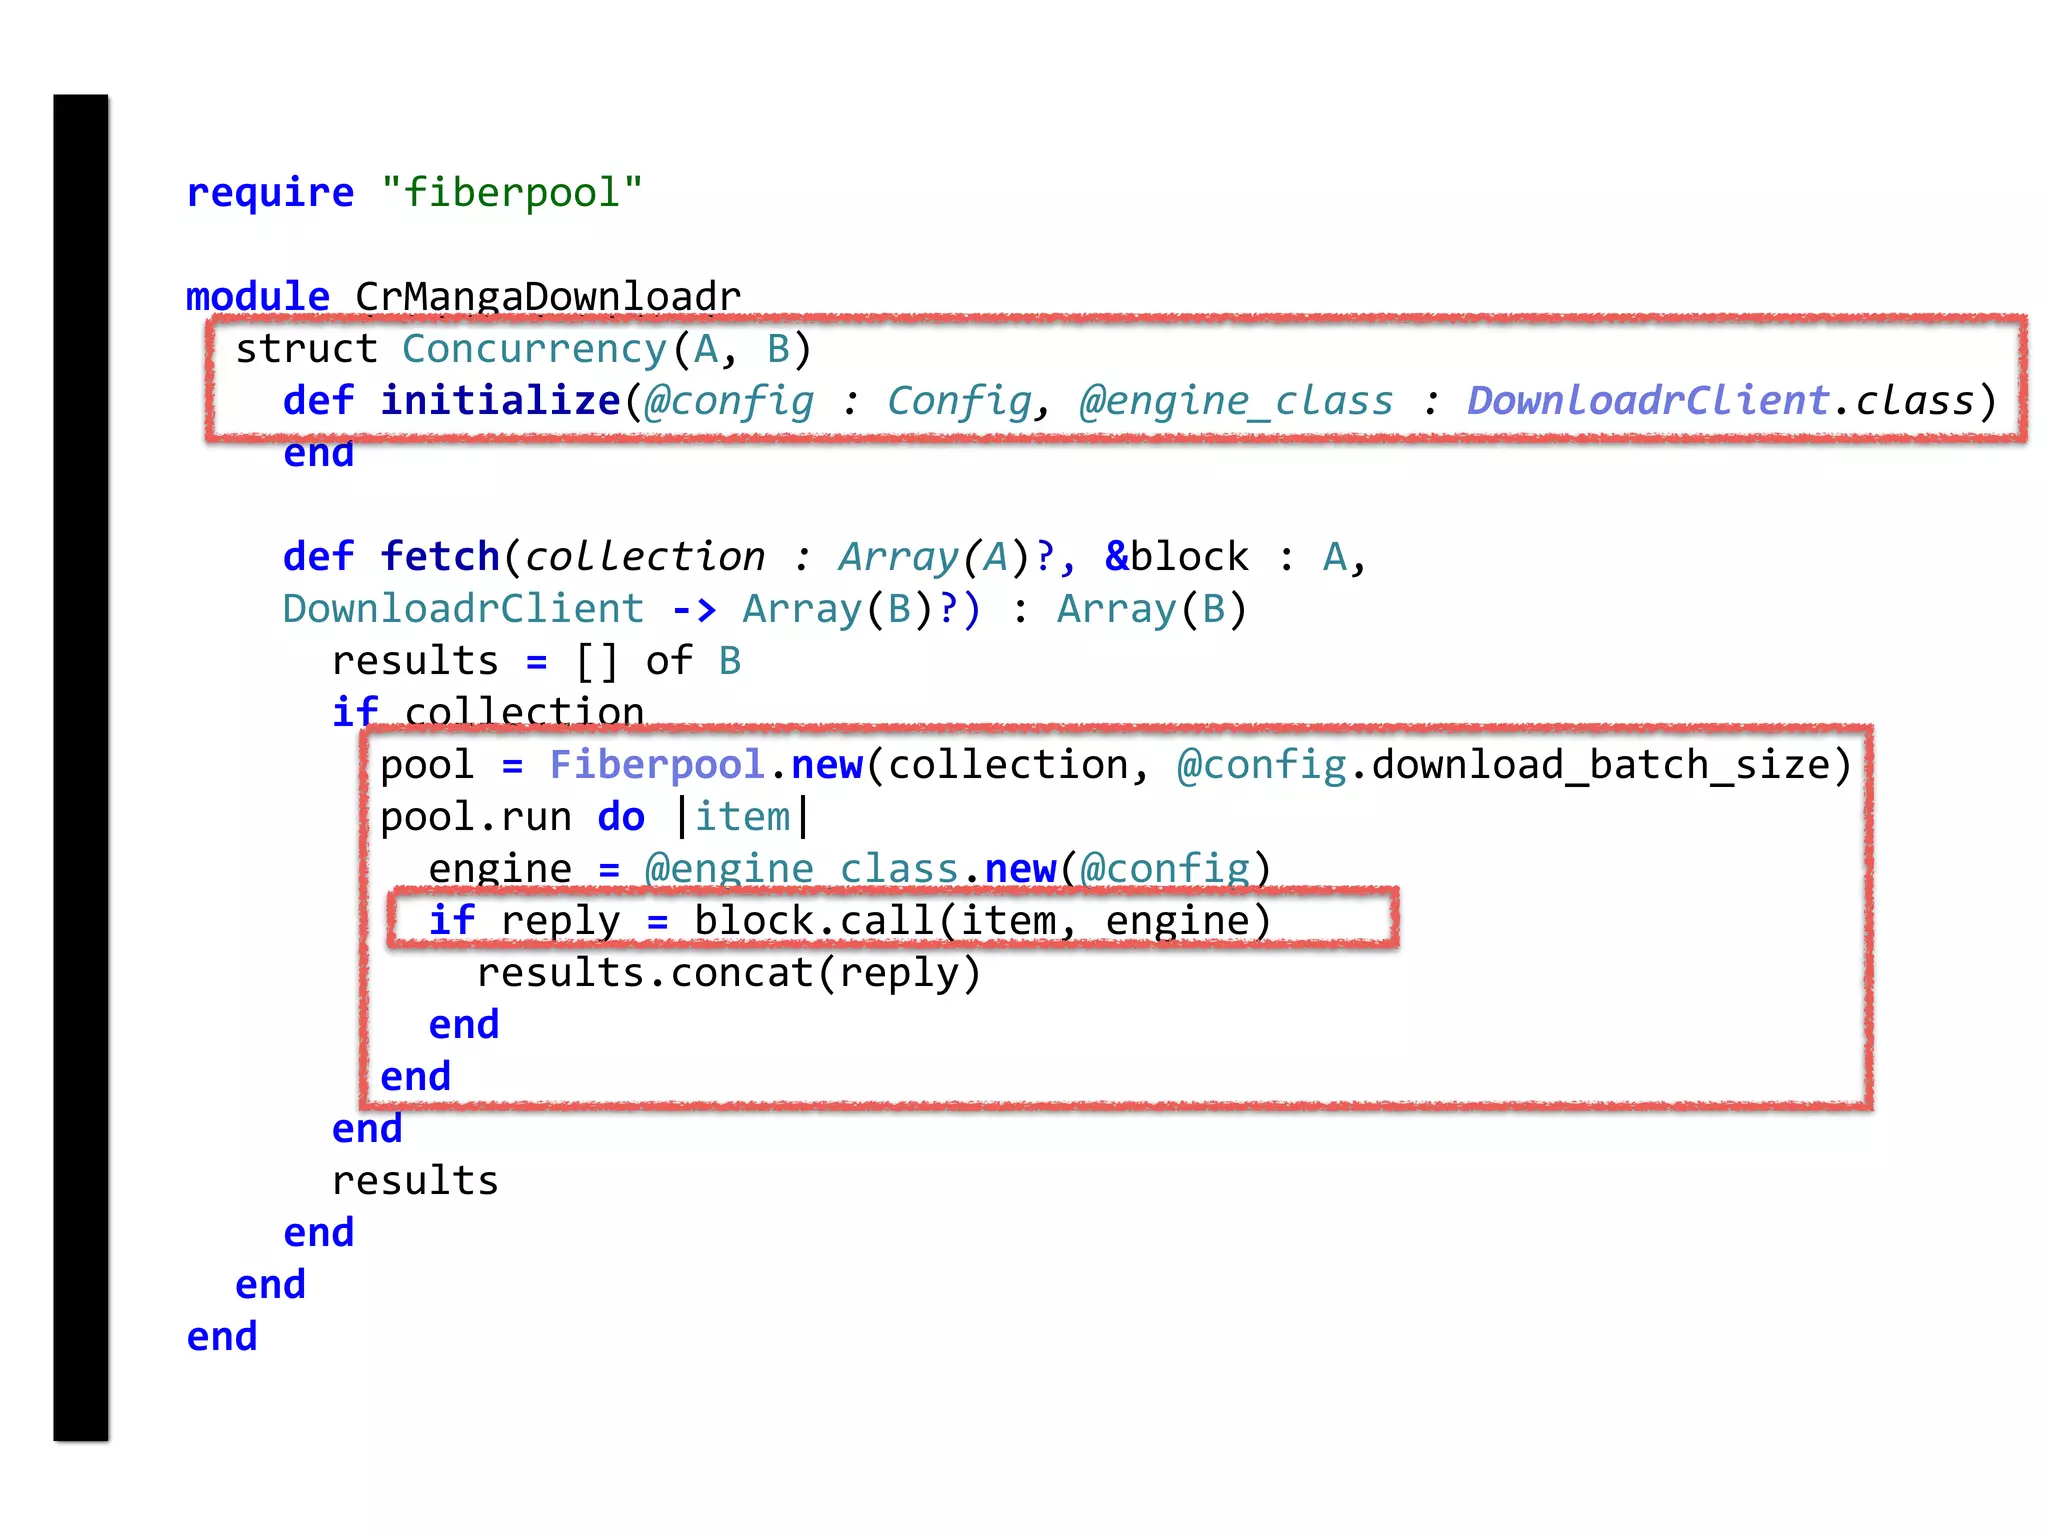Click the DownloadrClient -> Array(B)?) line

[765, 609]
